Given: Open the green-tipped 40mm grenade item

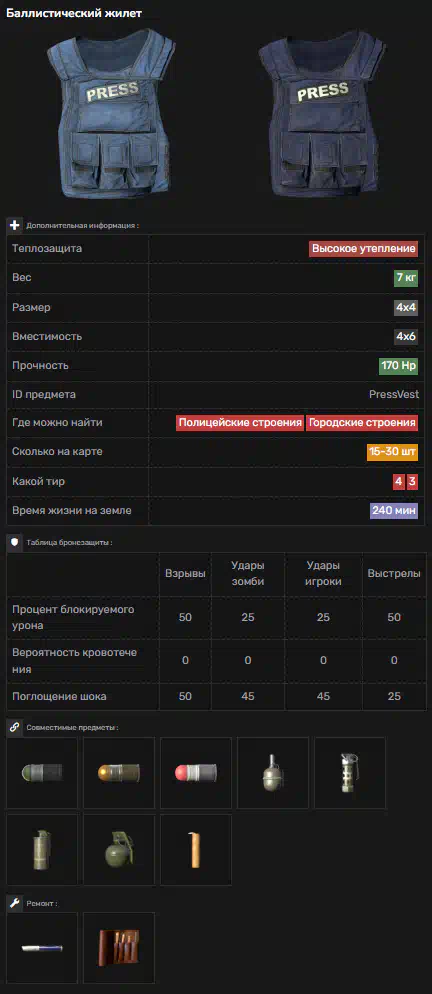Looking at the screenshot, I should click(42, 773).
